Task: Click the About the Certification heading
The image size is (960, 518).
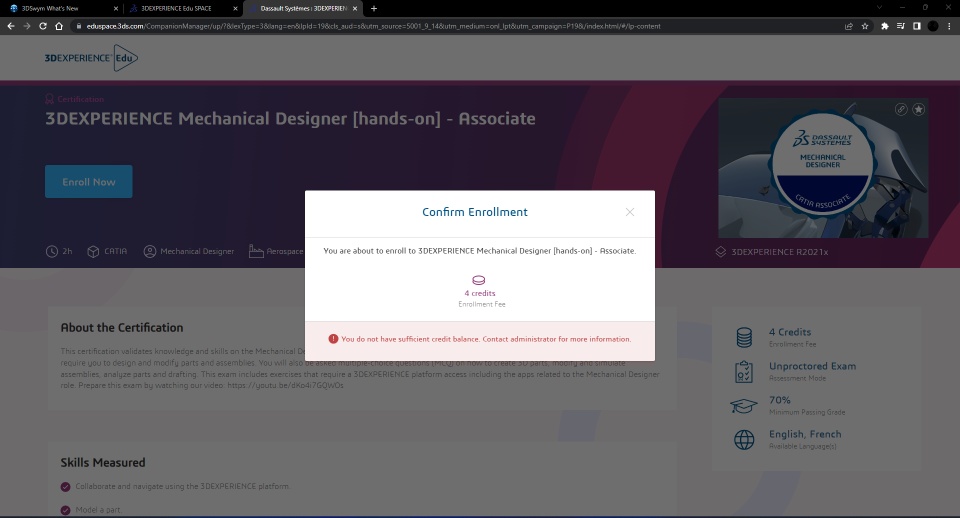Action: point(122,328)
